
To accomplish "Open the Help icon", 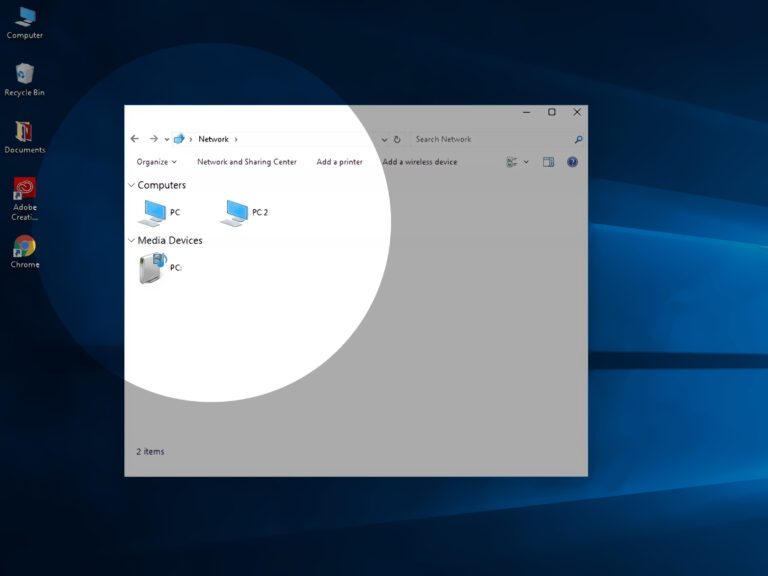I will pyautogui.click(x=572, y=162).
